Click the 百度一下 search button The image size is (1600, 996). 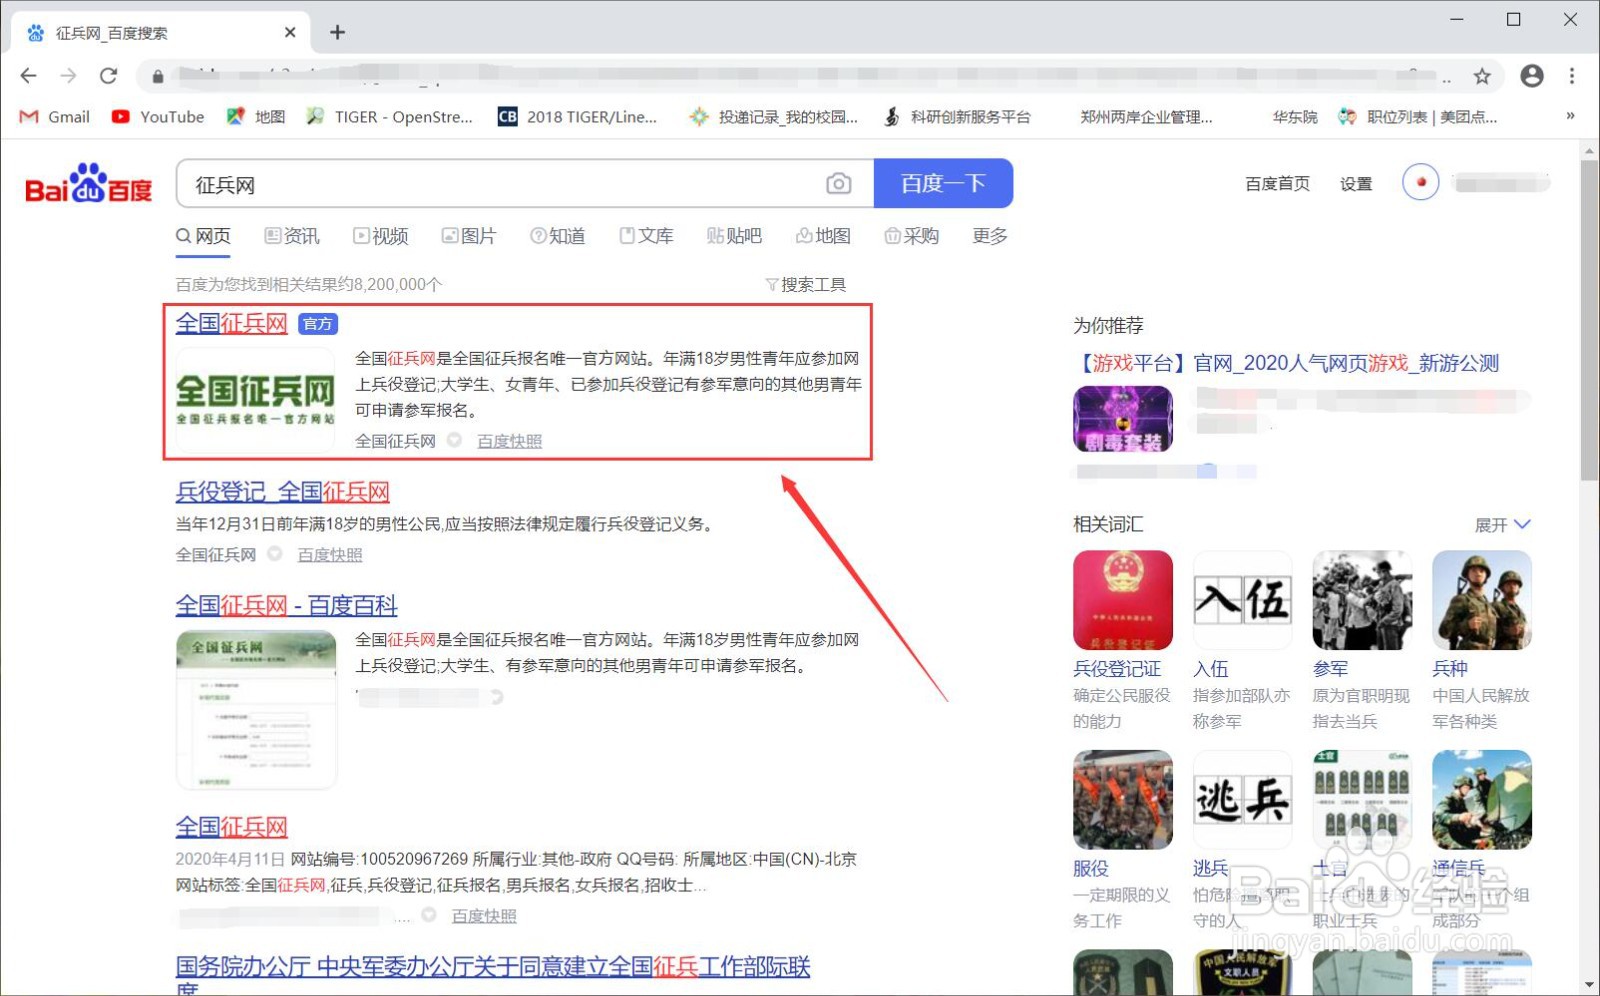pyautogui.click(x=943, y=183)
